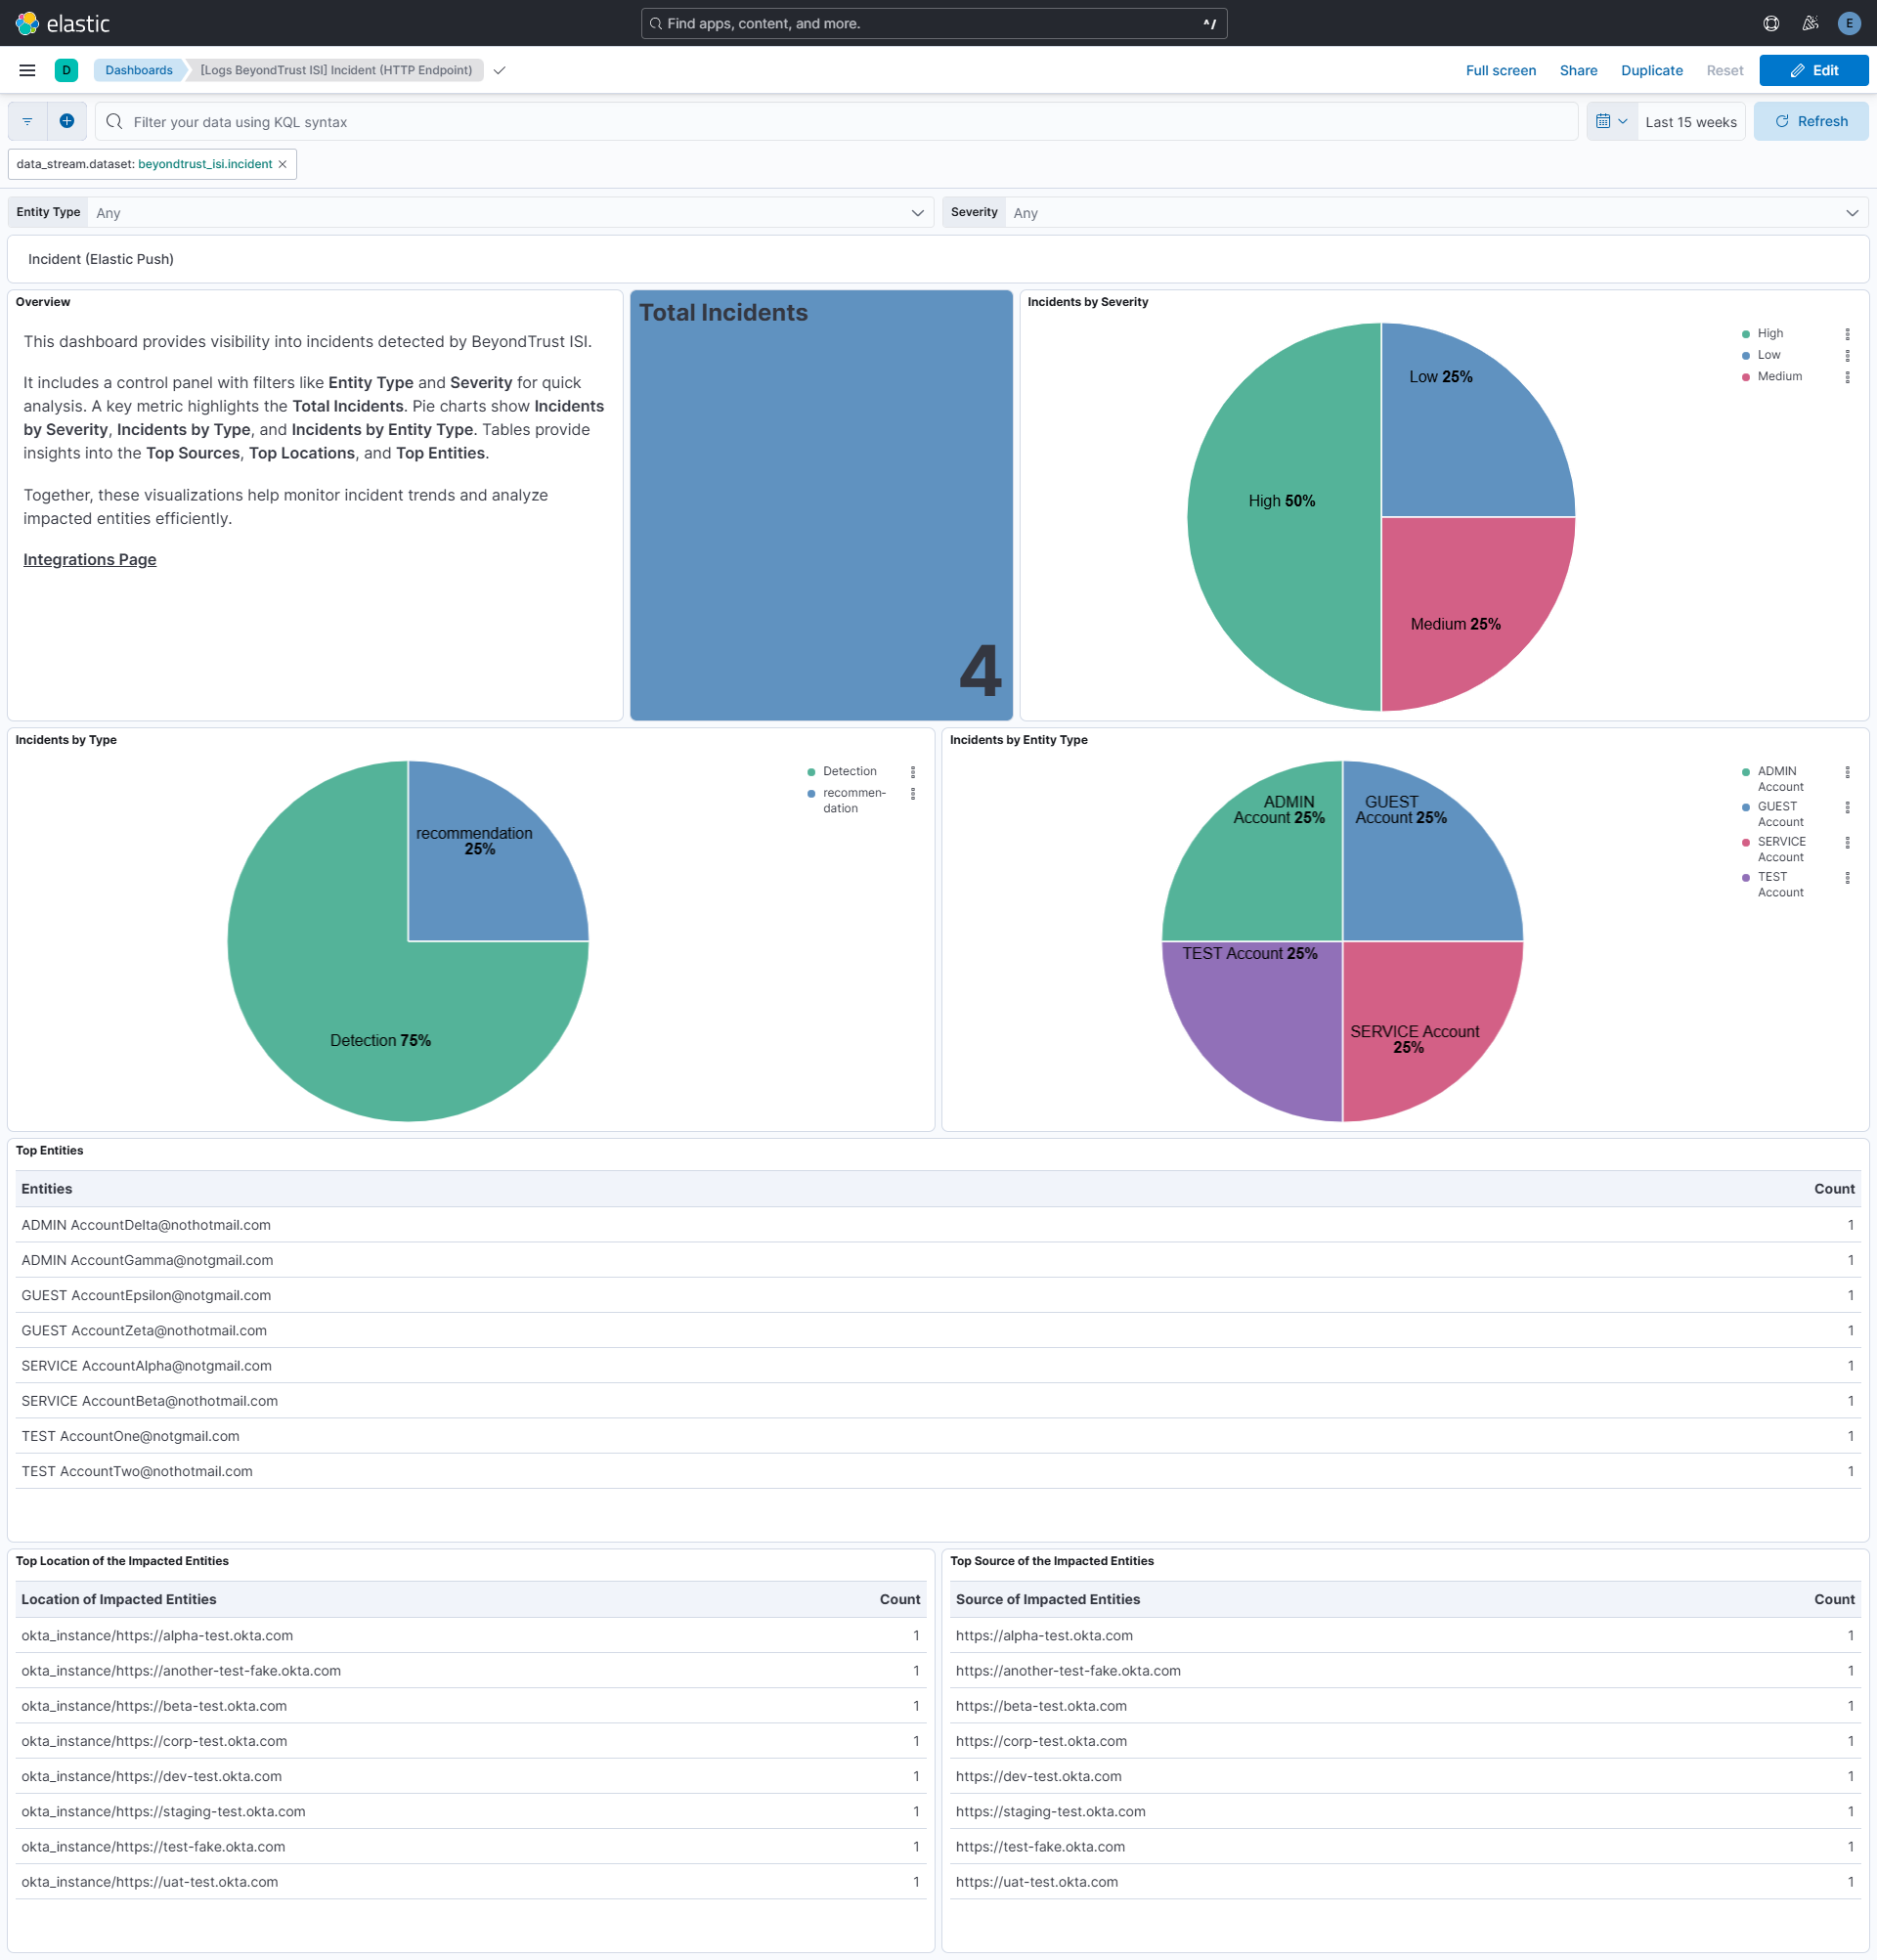Duplicate this dashboard
Viewport: 1877px width, 1960px height.
pyautogui.click(x=1651, y=70)
